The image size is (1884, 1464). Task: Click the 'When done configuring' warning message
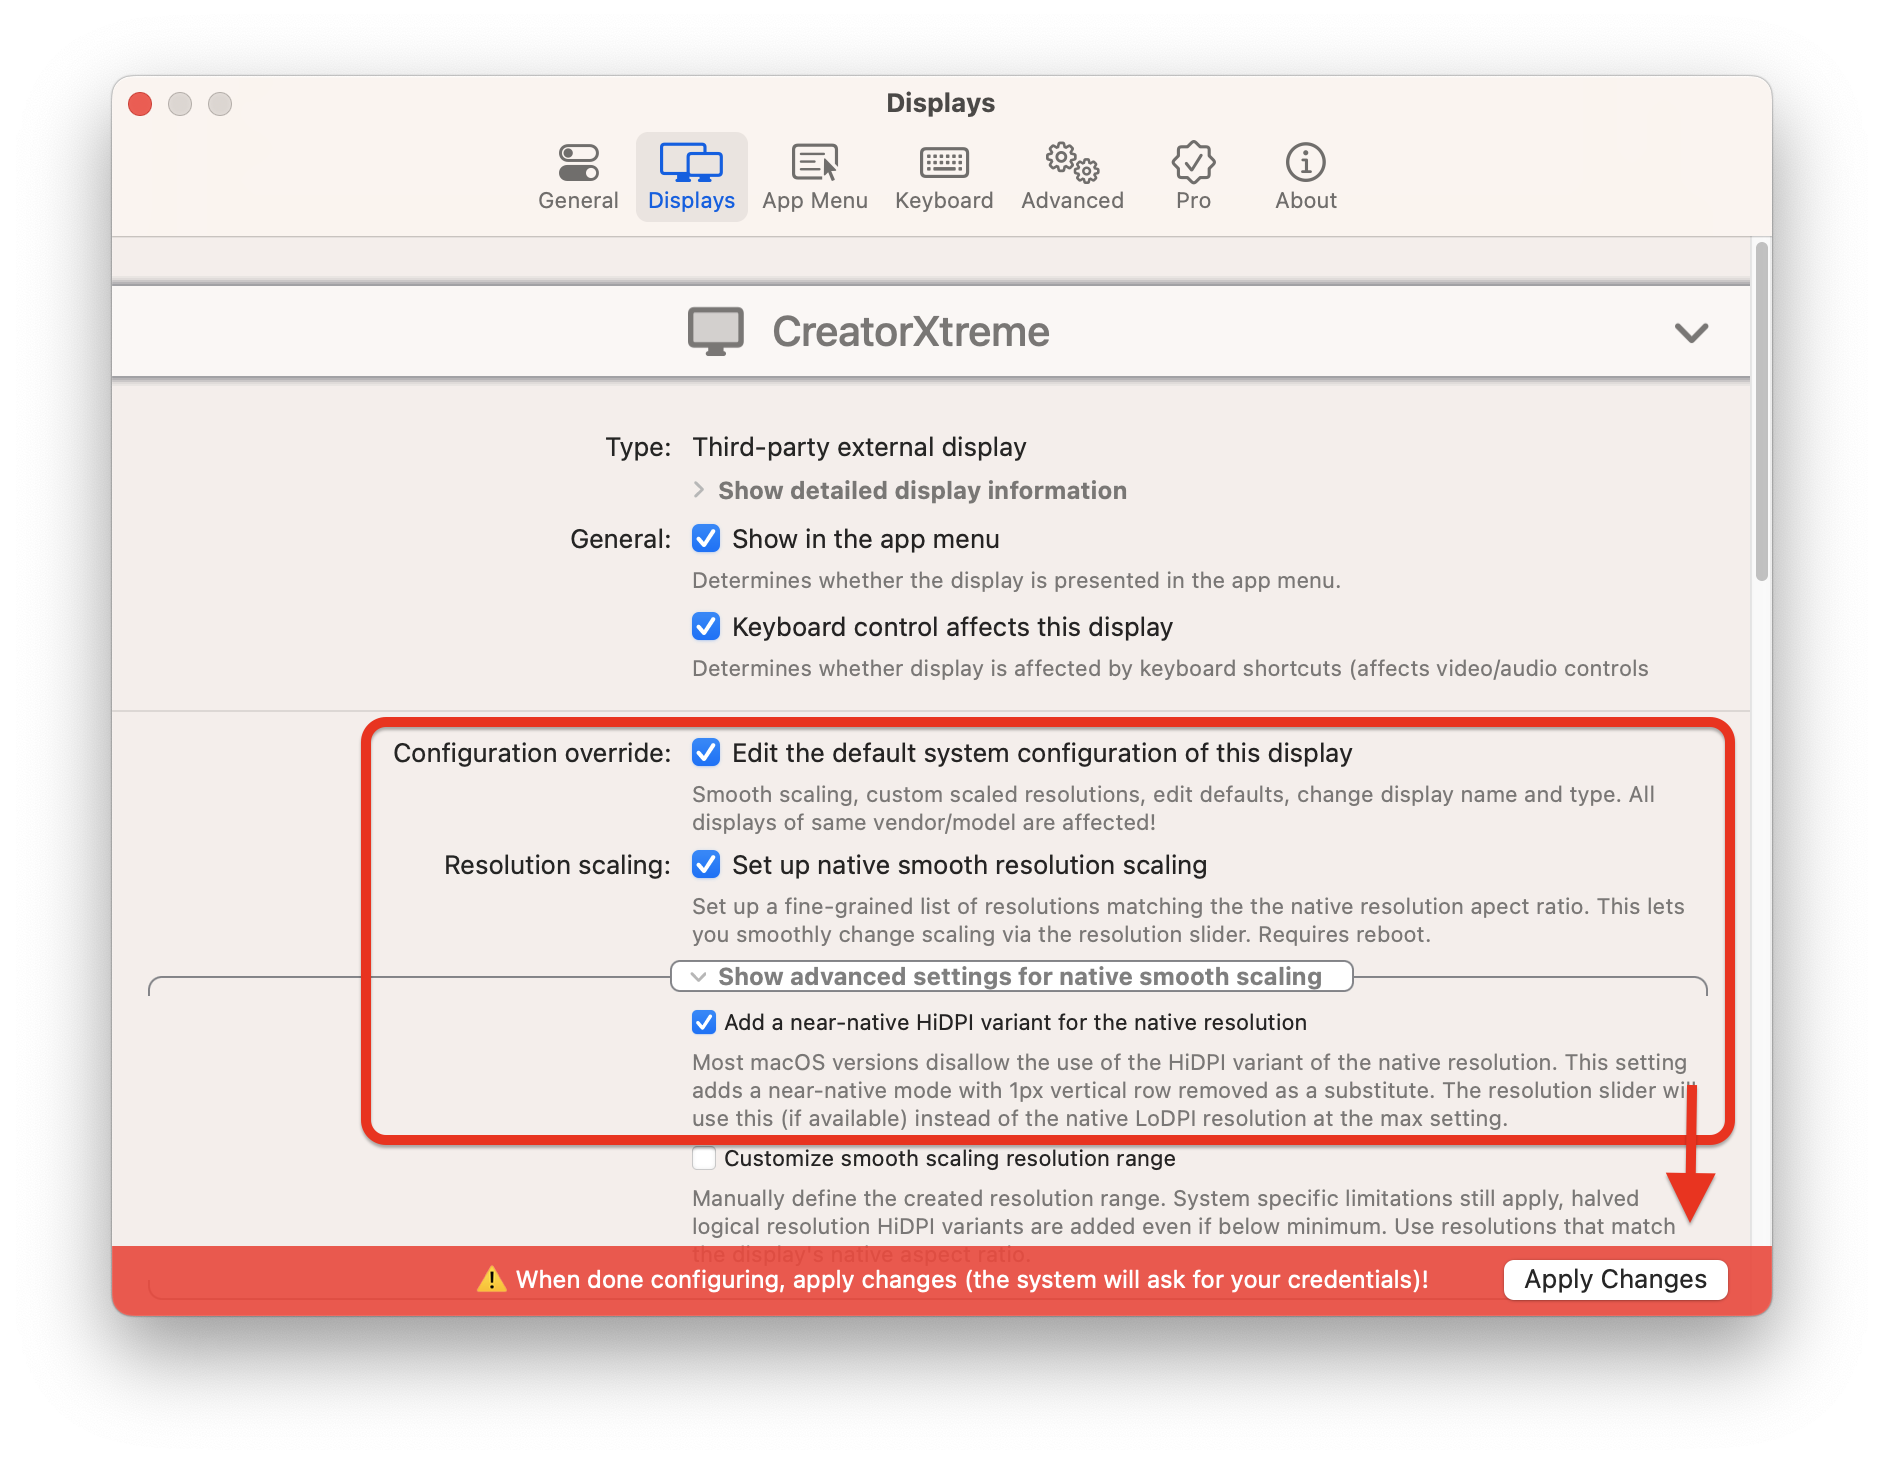click(x=972, y=1279)
